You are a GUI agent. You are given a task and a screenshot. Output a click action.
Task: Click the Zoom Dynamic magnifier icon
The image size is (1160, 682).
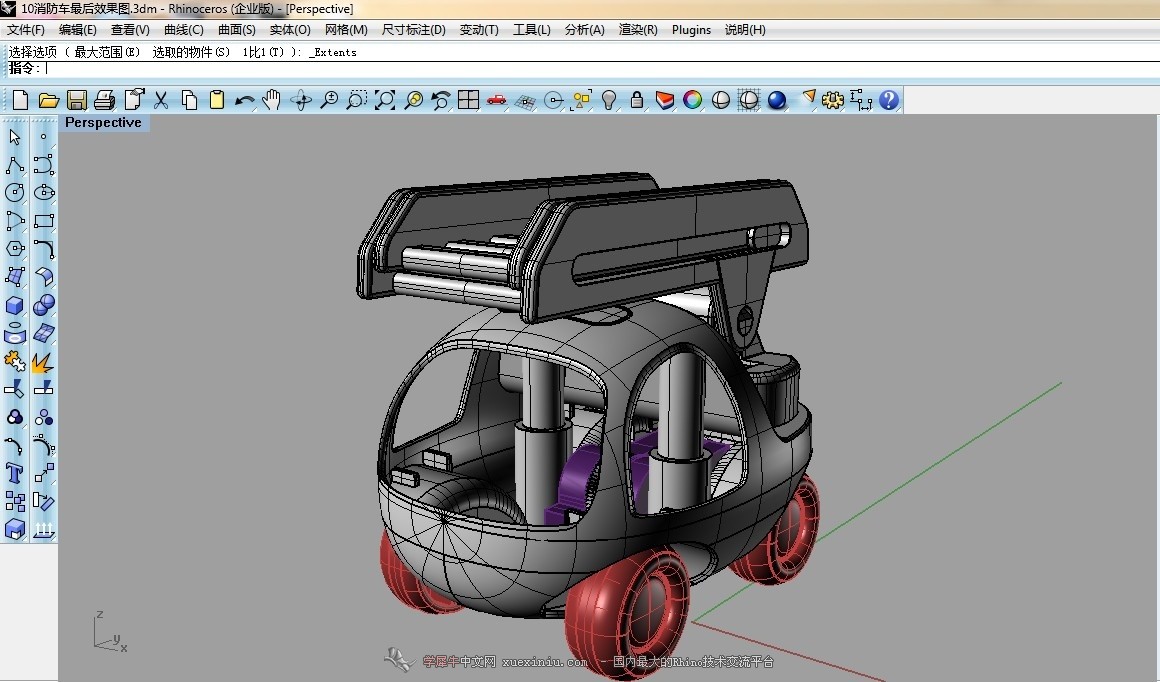pyautogui.click(x=328, y=100)
